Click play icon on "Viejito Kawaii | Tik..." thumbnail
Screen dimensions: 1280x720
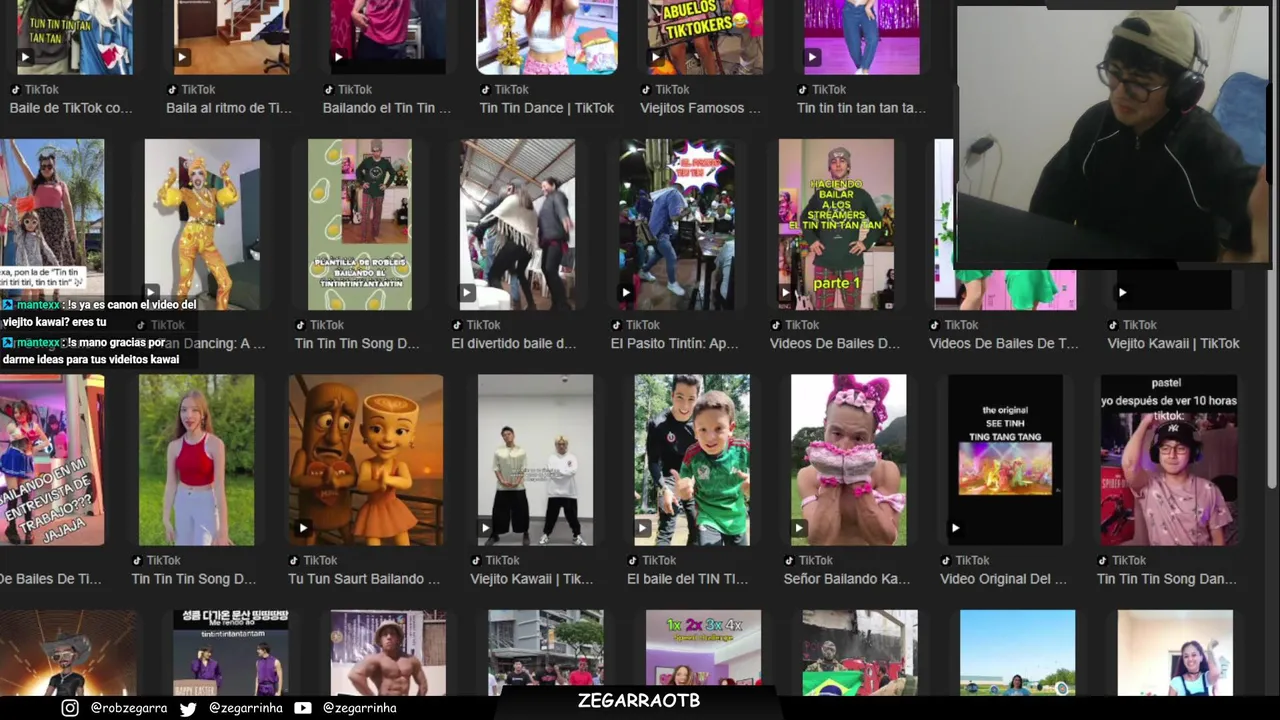(485, 528)
